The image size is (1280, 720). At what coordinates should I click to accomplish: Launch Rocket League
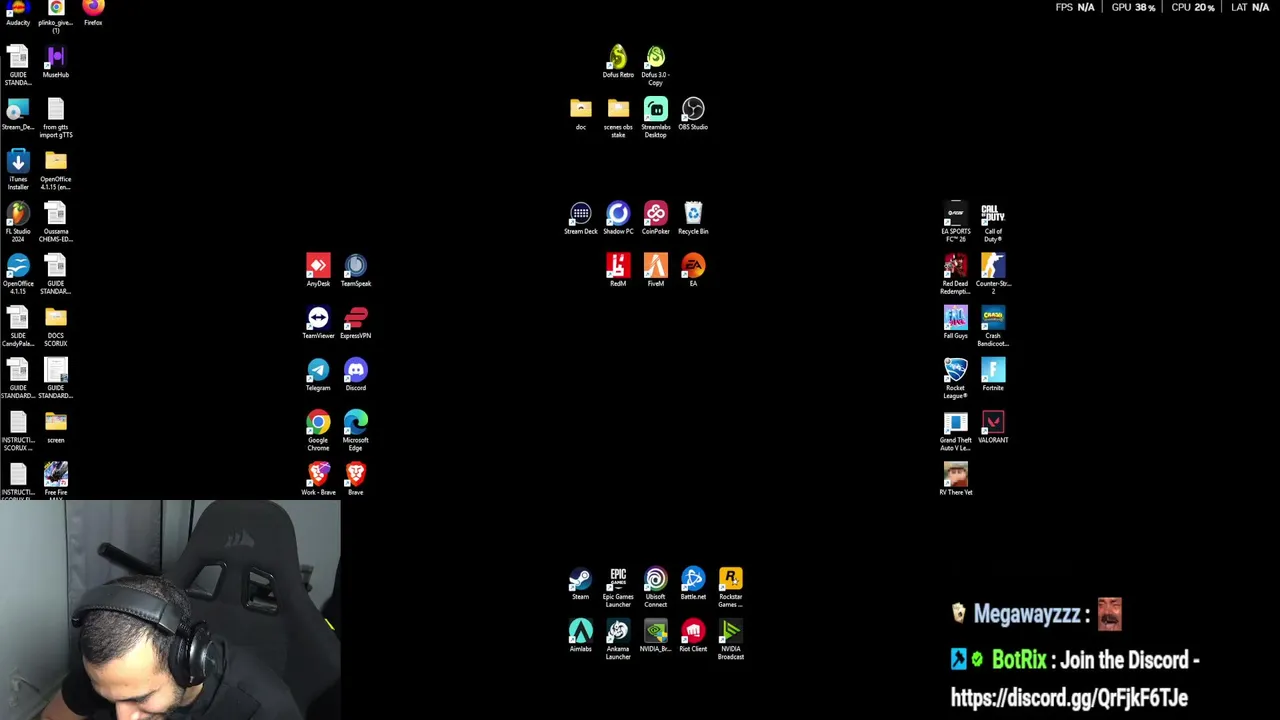[x=956, y=378]
